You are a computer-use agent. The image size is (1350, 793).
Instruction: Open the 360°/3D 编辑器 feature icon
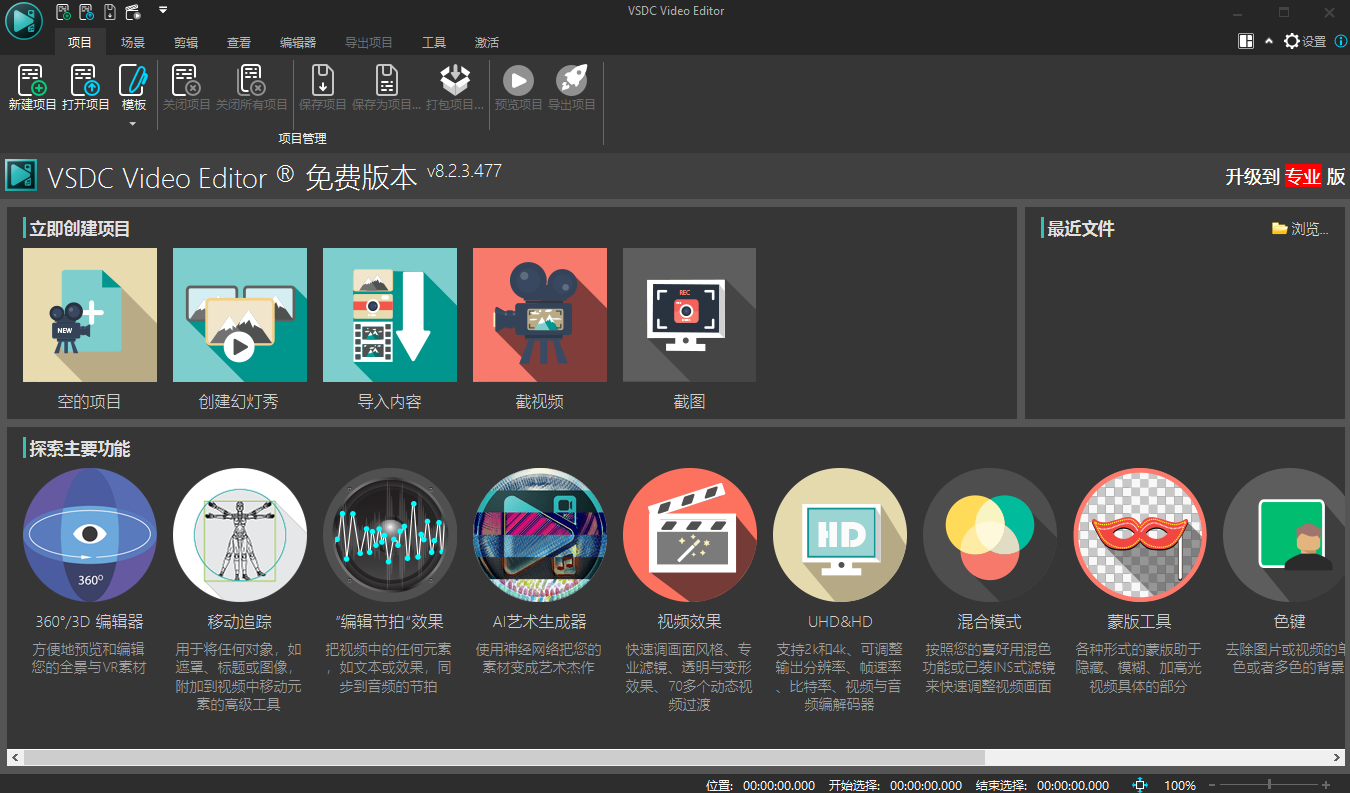coord(90,535)
